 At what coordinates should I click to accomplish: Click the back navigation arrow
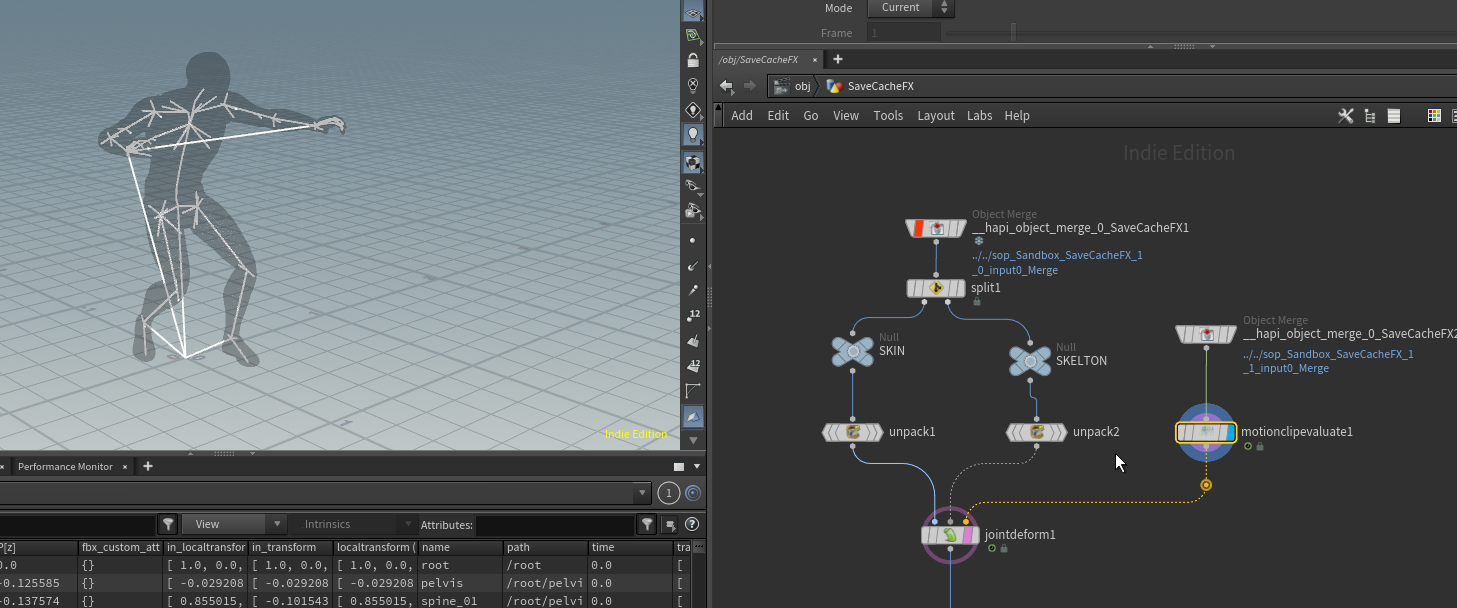tap(727, 86)
